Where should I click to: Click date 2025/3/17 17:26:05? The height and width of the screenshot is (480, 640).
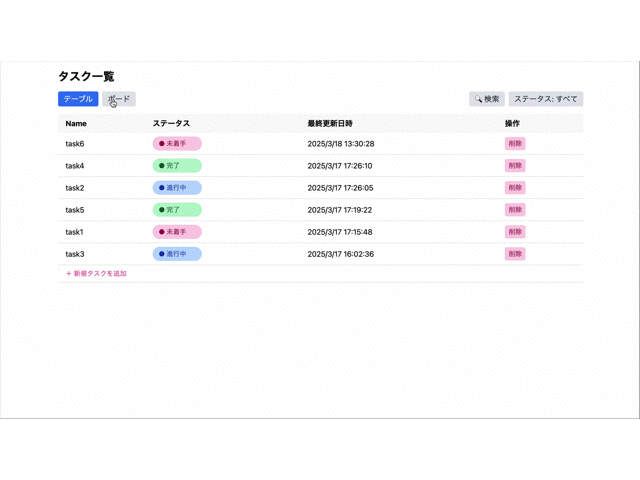340,188
